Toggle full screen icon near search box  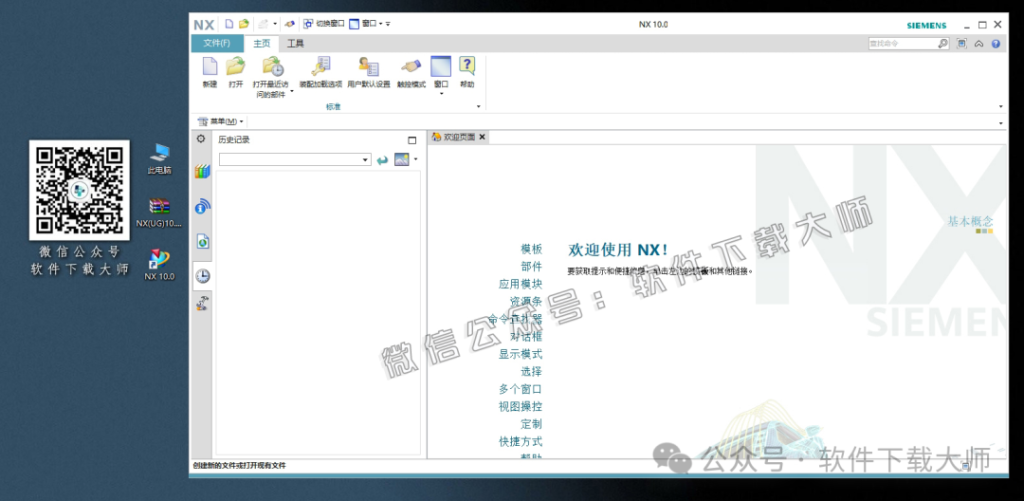pyautogui.click(x=961, y=44)
